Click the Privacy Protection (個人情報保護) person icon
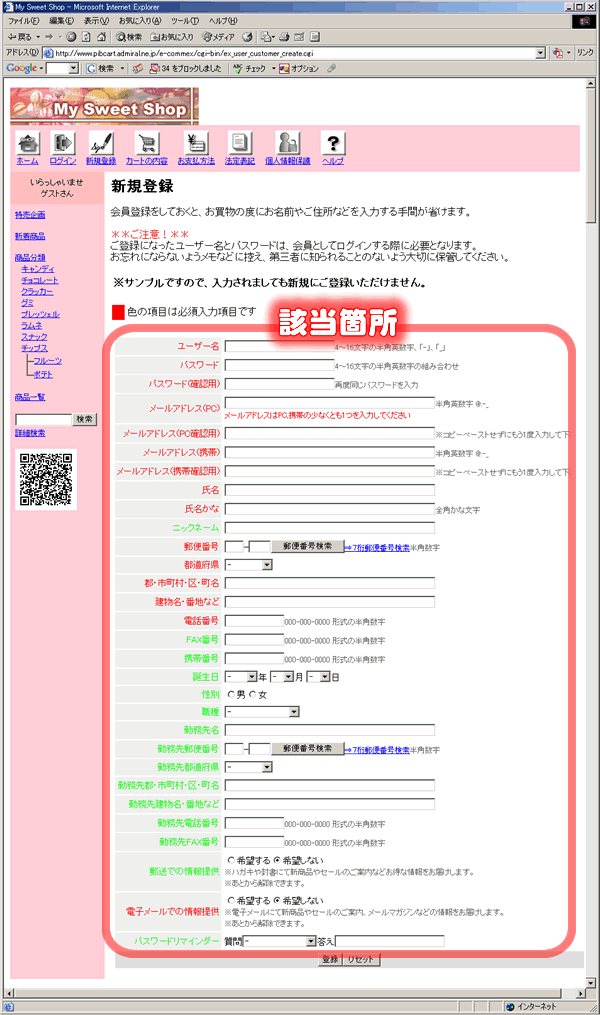 [x=287, y=143]
